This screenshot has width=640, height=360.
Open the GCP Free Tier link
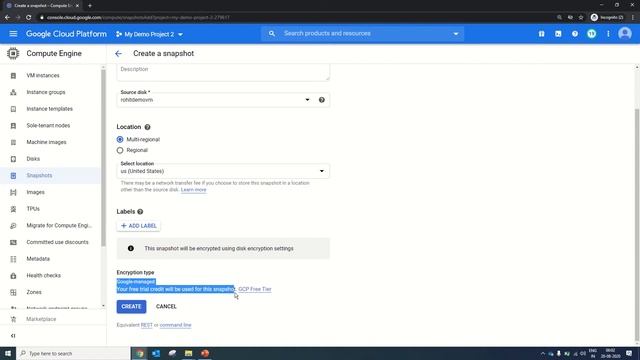pos(255,289)
